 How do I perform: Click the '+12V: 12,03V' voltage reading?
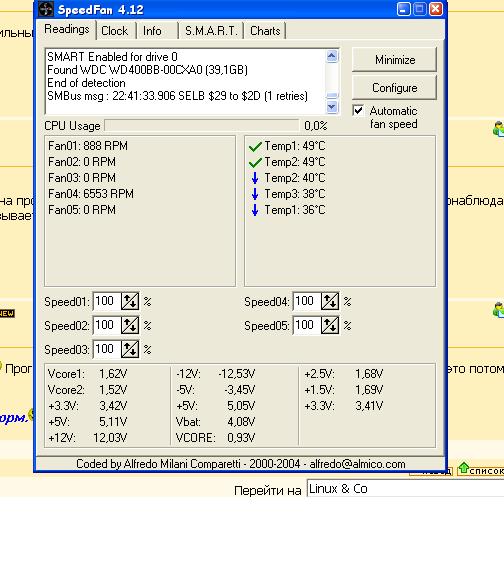(87, 438)
